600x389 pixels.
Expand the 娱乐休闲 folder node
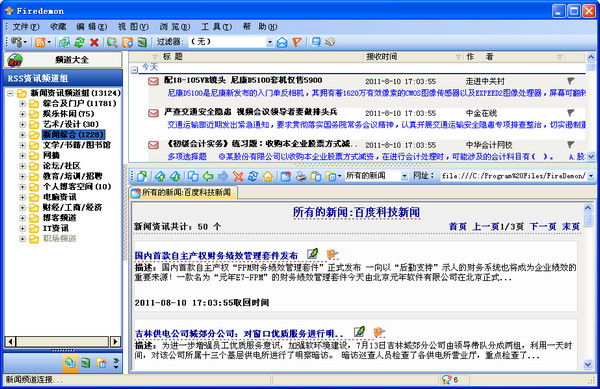pos(22,114)
